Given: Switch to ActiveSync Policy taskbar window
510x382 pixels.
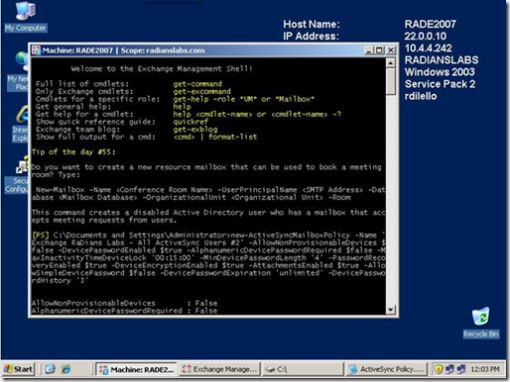Looking at the screenshot, I should pos(386,369).
